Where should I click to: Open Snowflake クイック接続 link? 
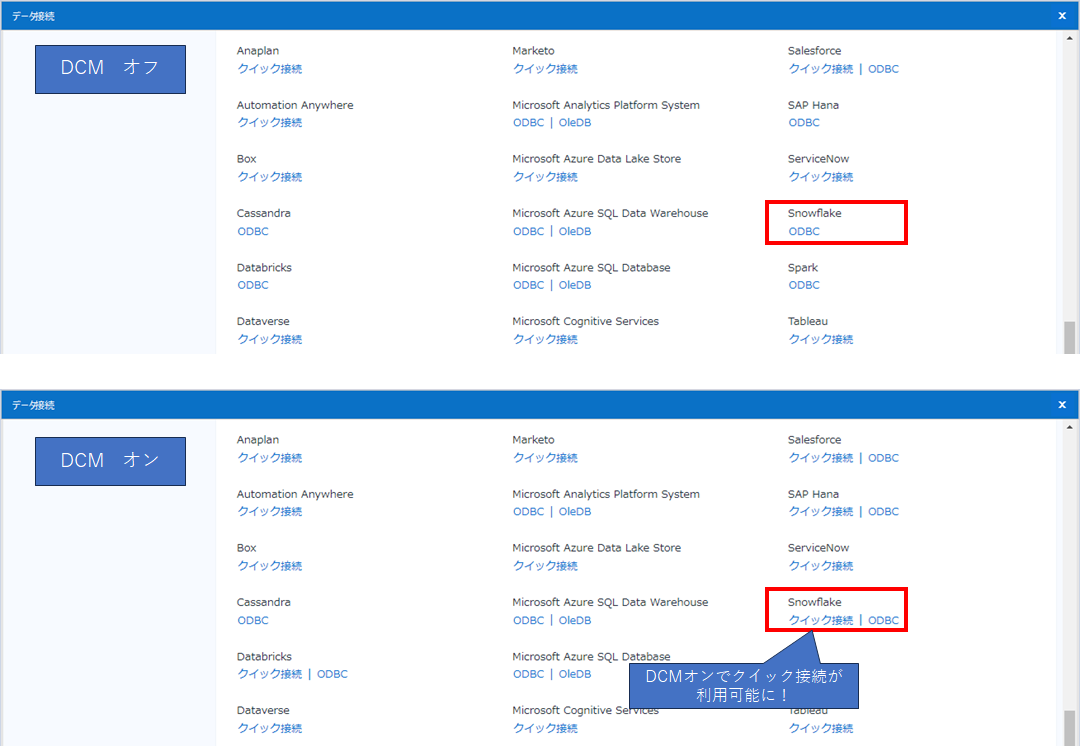[x=821, y=620]
